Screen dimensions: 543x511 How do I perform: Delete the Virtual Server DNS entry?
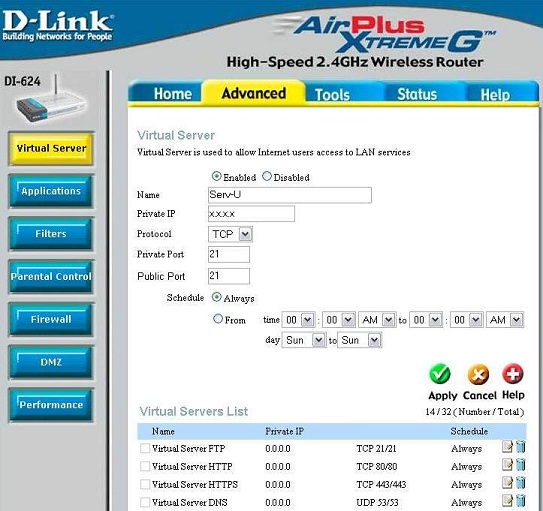(x=521, y=501)
